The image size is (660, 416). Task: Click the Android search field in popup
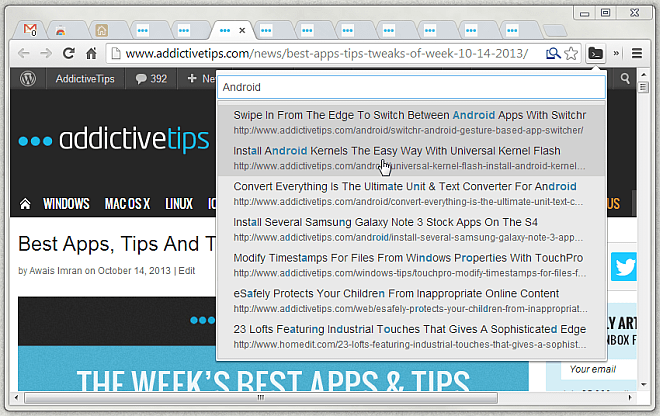click(412, 87)
